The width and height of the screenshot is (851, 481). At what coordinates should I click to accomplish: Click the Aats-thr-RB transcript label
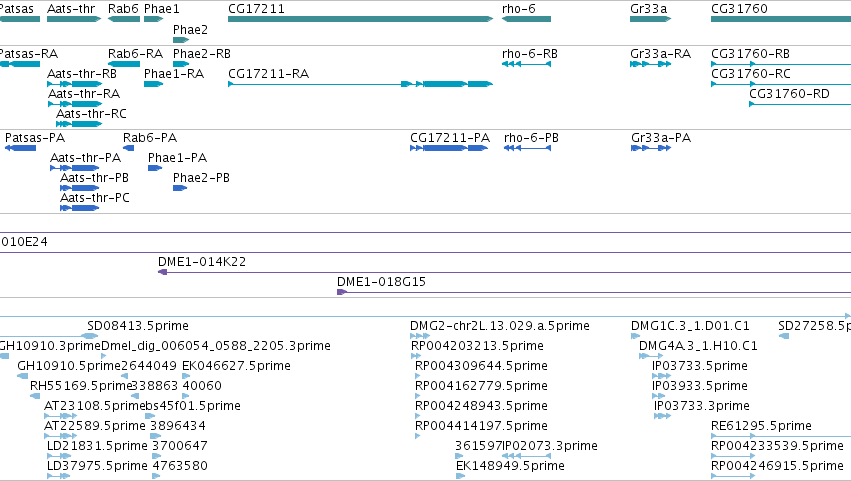tap(82, 73)
